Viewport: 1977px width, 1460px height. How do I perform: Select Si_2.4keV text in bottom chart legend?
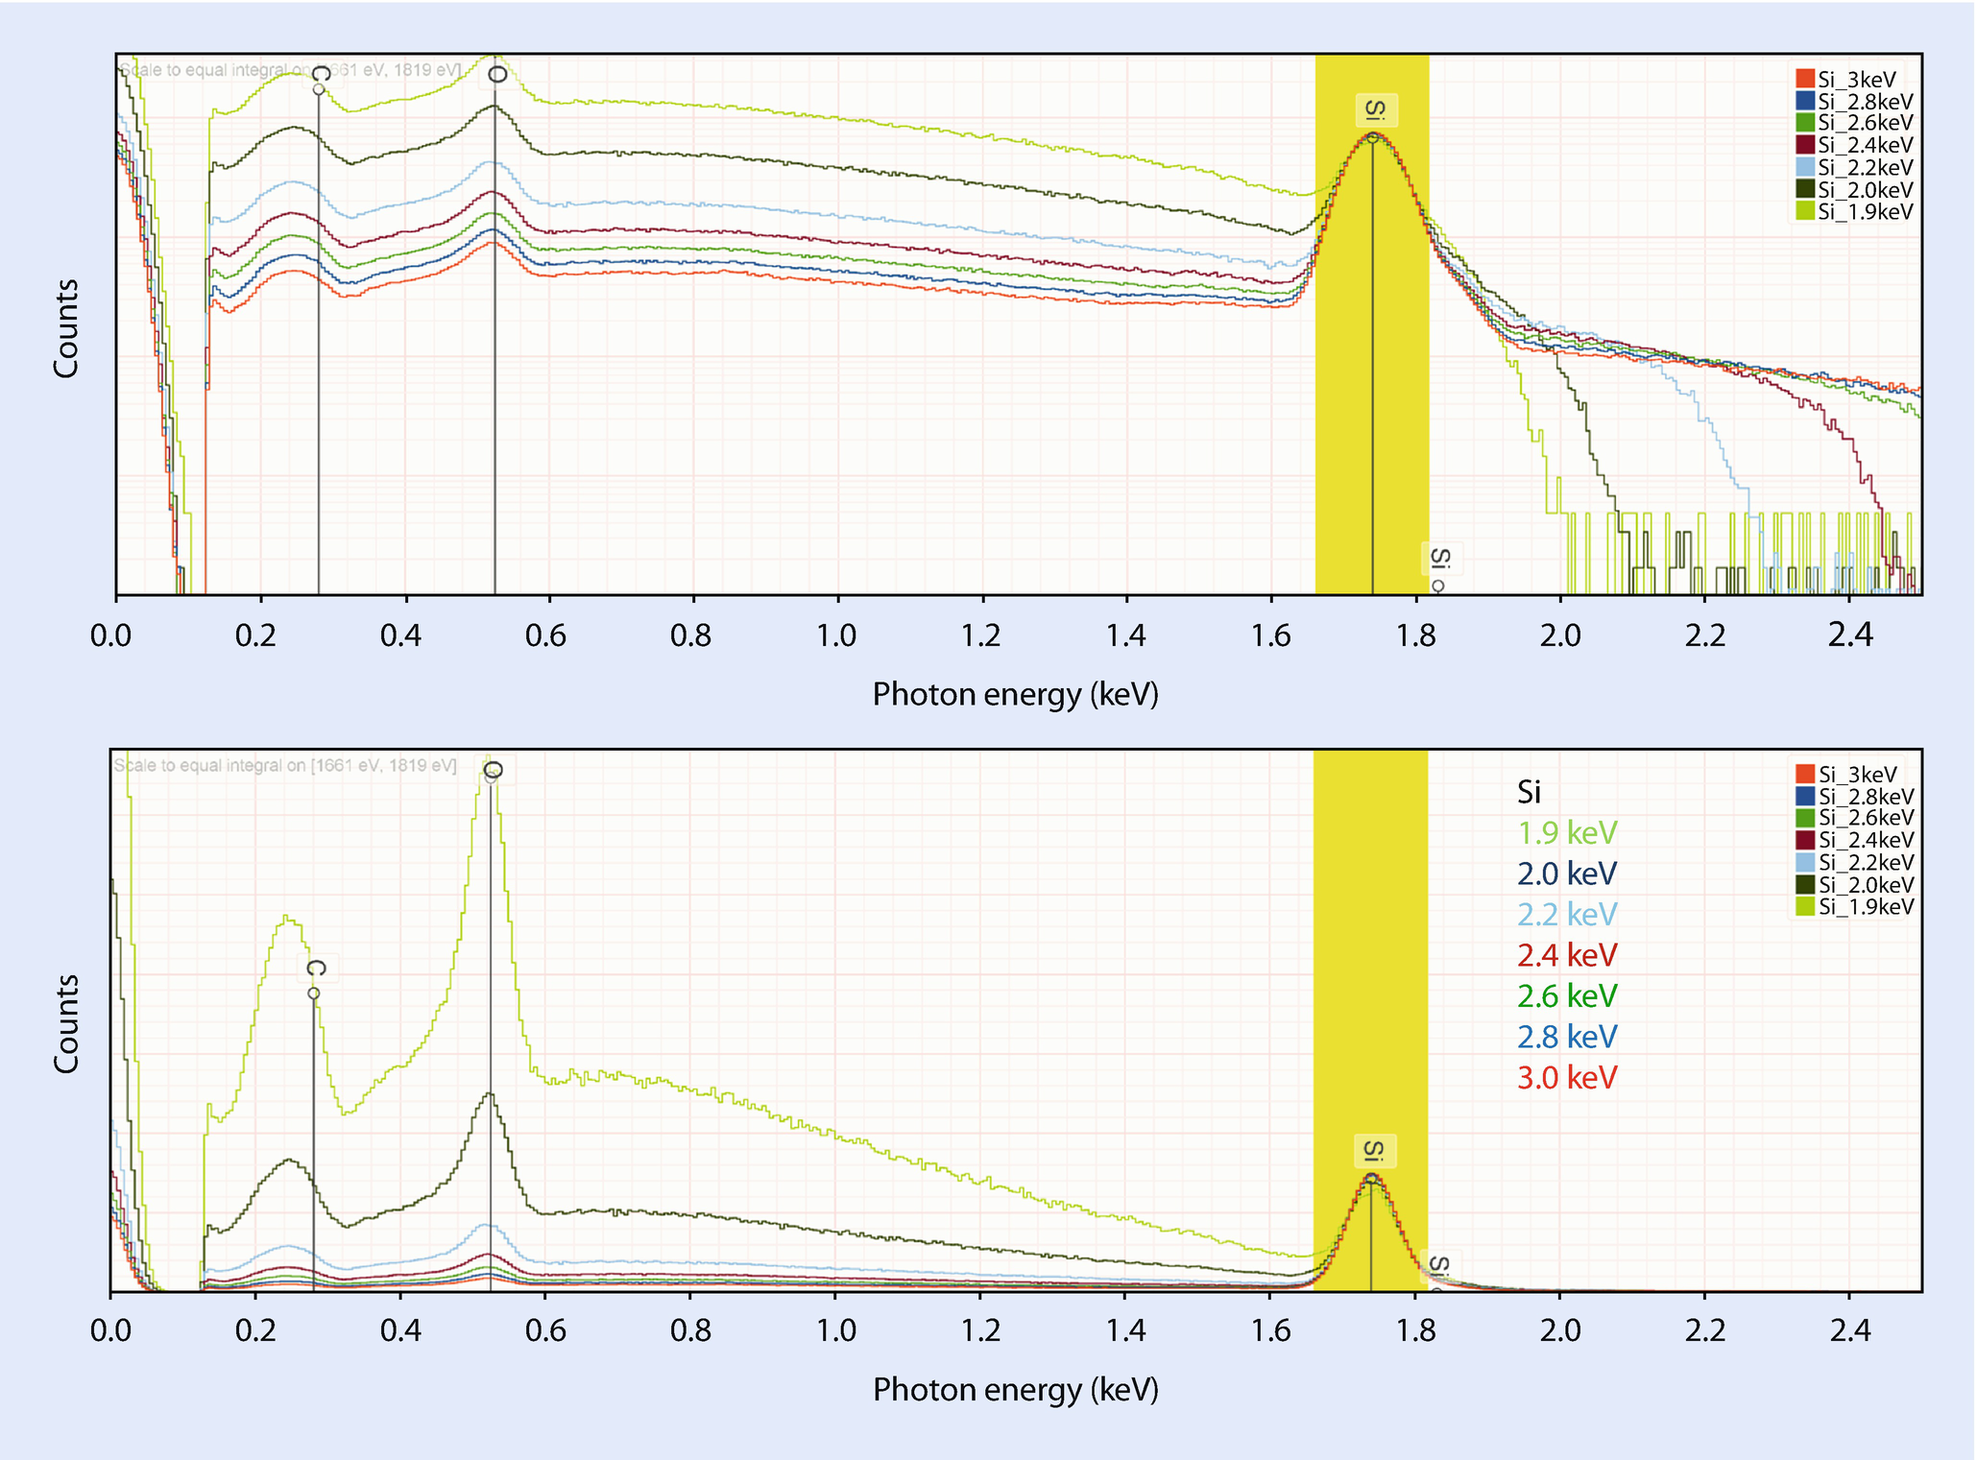coord(1866,840)
